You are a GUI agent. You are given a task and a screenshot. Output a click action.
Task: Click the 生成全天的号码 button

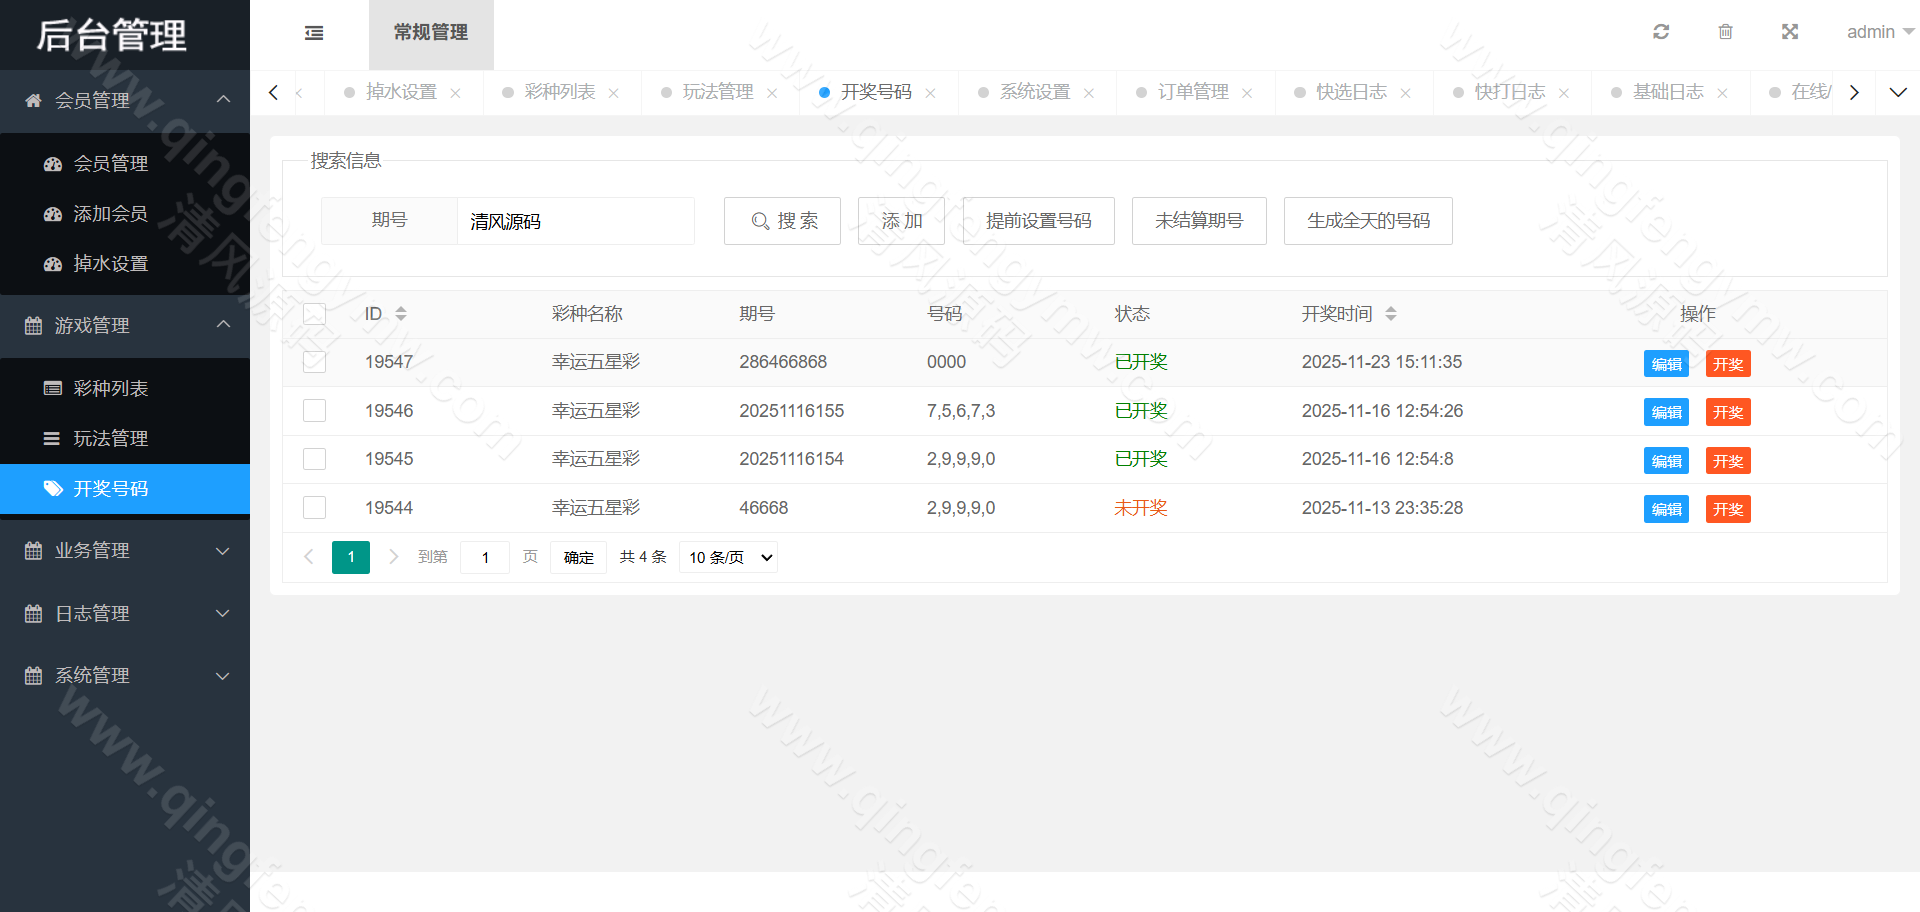coord(1368,221)
